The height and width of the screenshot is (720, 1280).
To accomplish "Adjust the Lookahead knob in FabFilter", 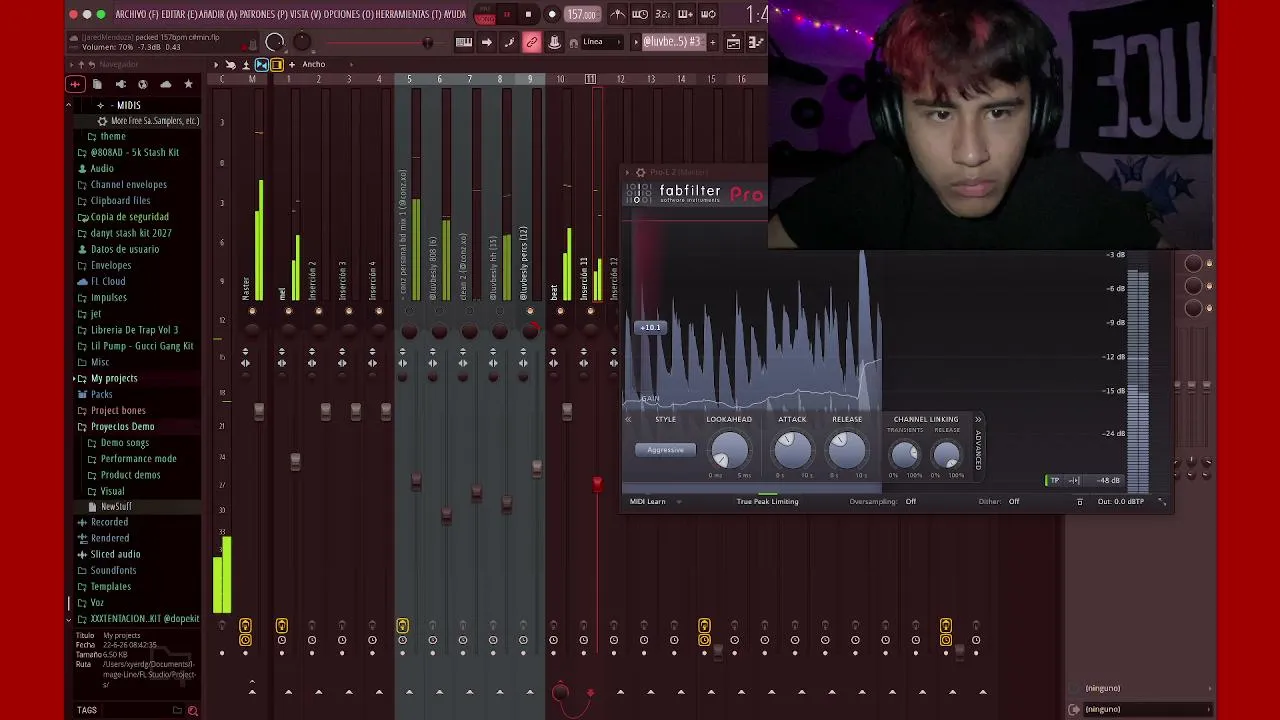I will pos(729,452).
